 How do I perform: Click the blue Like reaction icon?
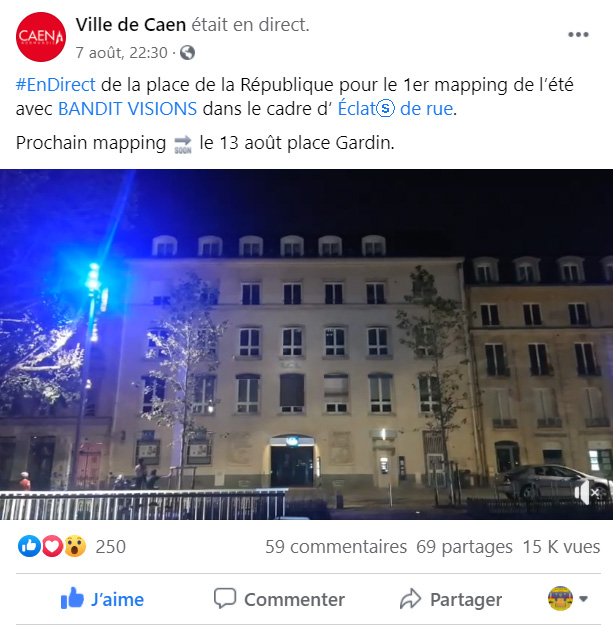coord(29,546)
